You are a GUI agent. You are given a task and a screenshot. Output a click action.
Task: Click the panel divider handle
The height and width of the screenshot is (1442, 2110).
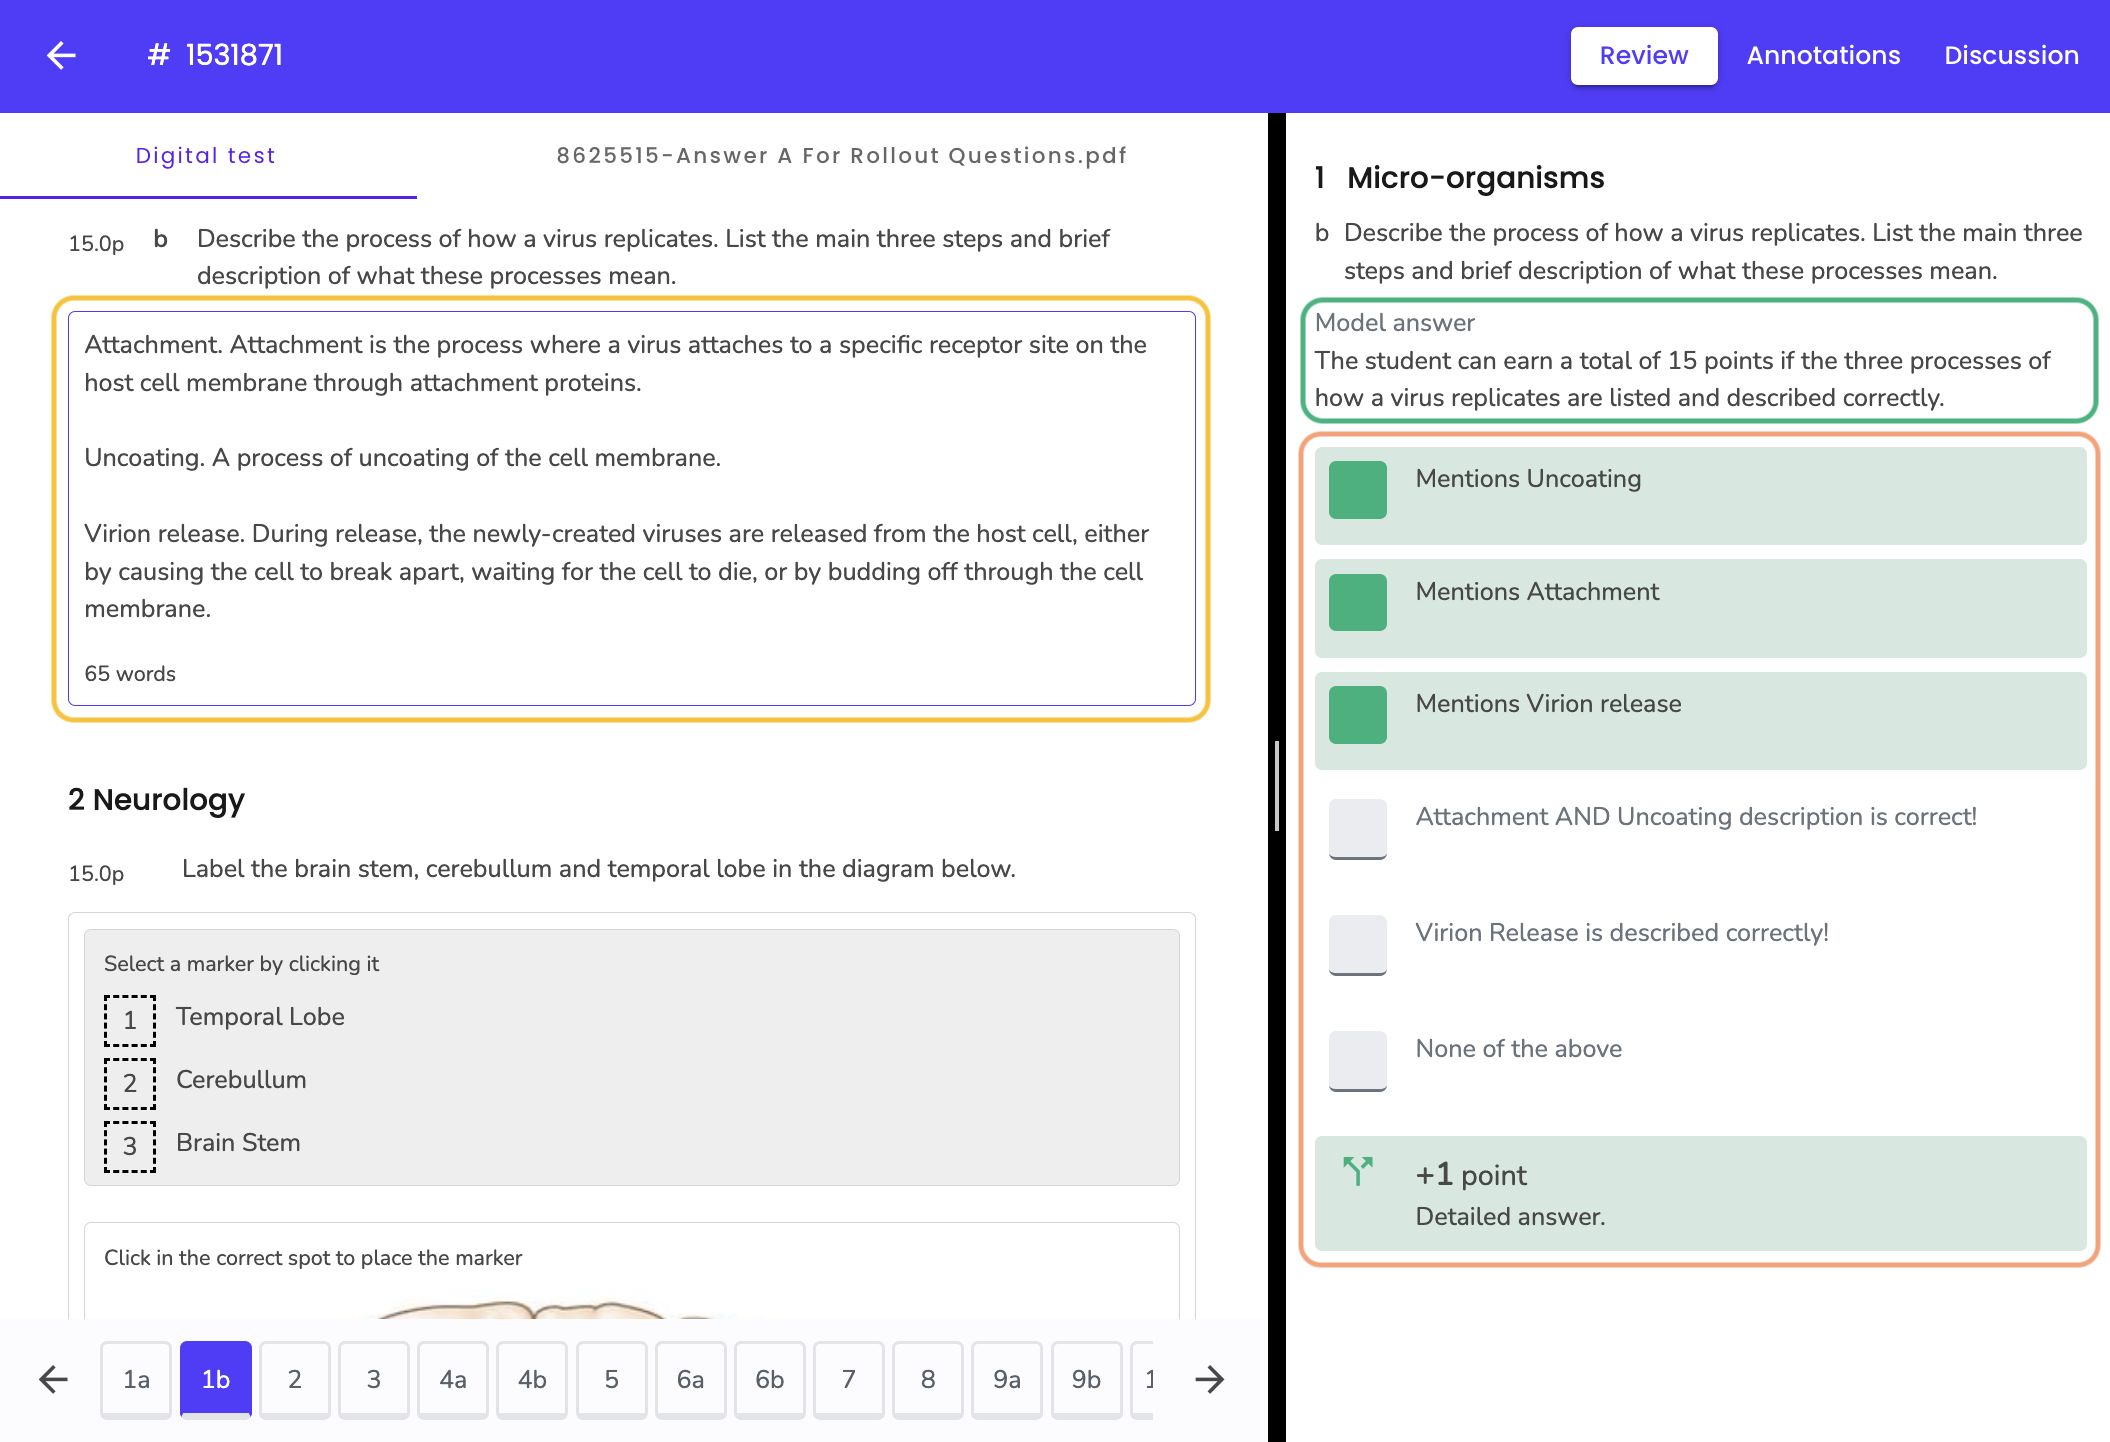1277,786
